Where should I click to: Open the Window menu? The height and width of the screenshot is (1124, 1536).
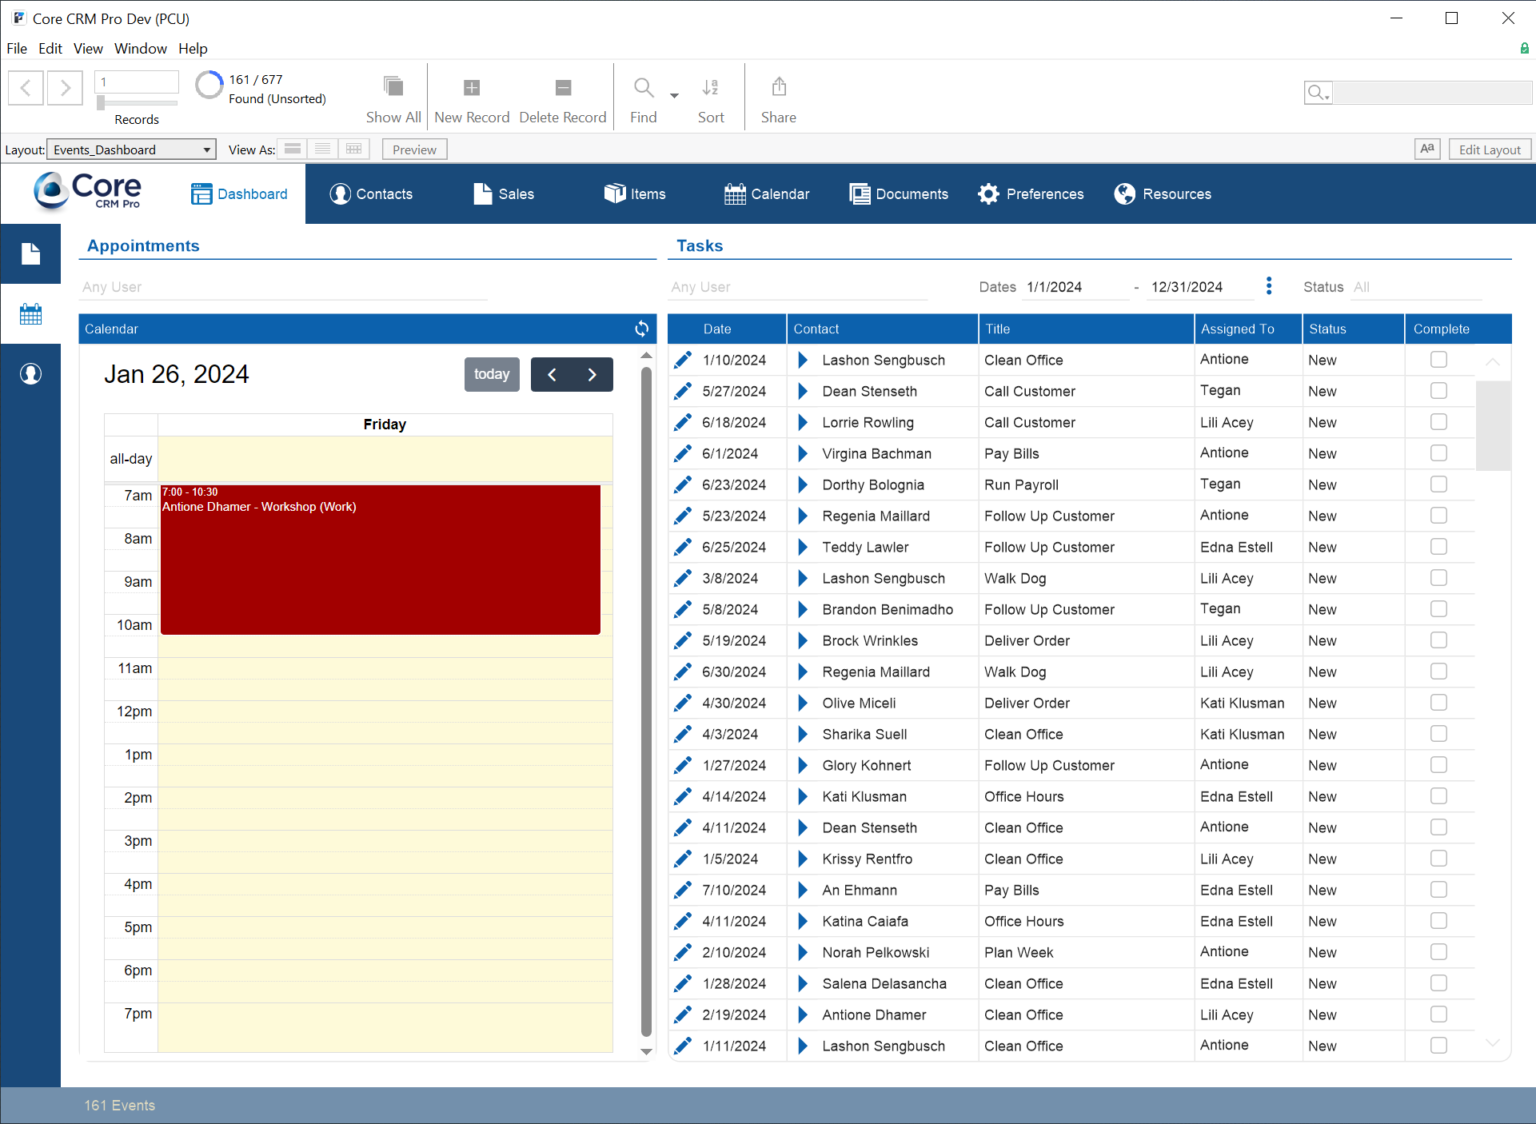tap(140, 48)
